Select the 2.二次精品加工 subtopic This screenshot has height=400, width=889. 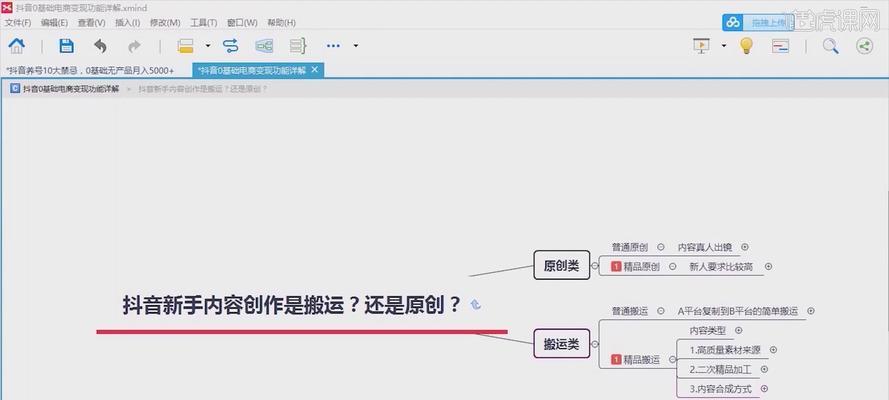(x=721, y=369)
